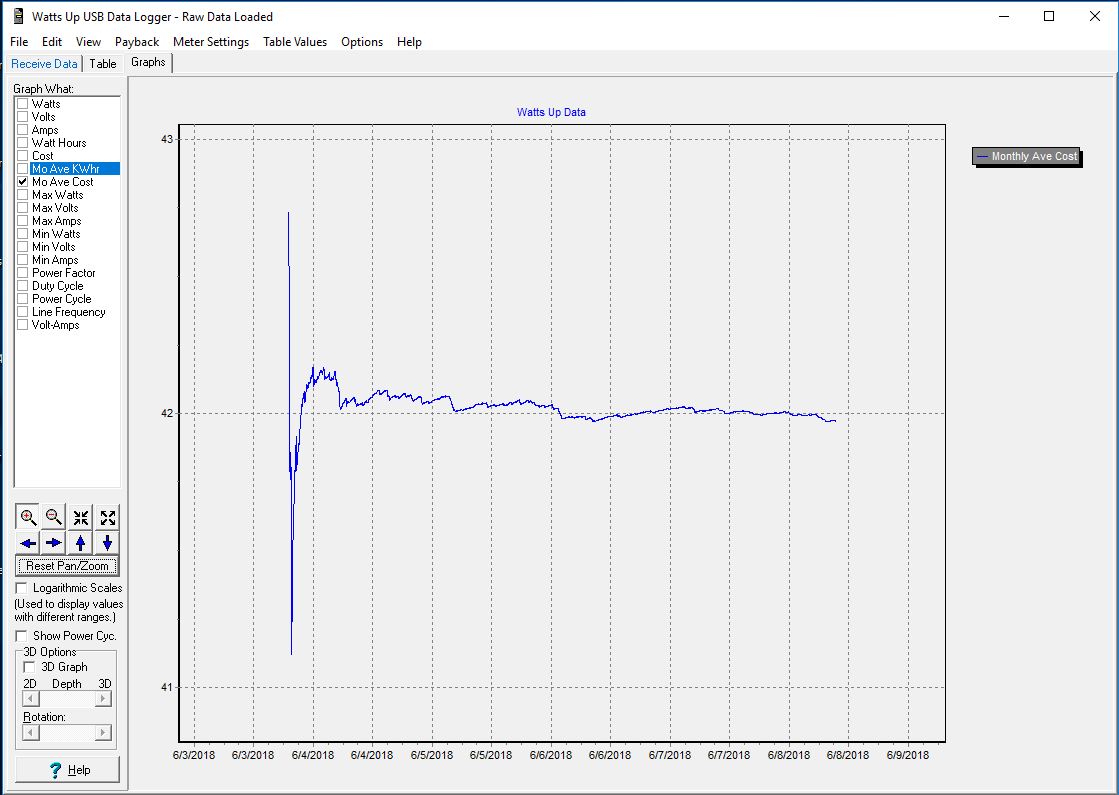Click the Rotation slider track

pyautogui.click(x=67, y=732)
